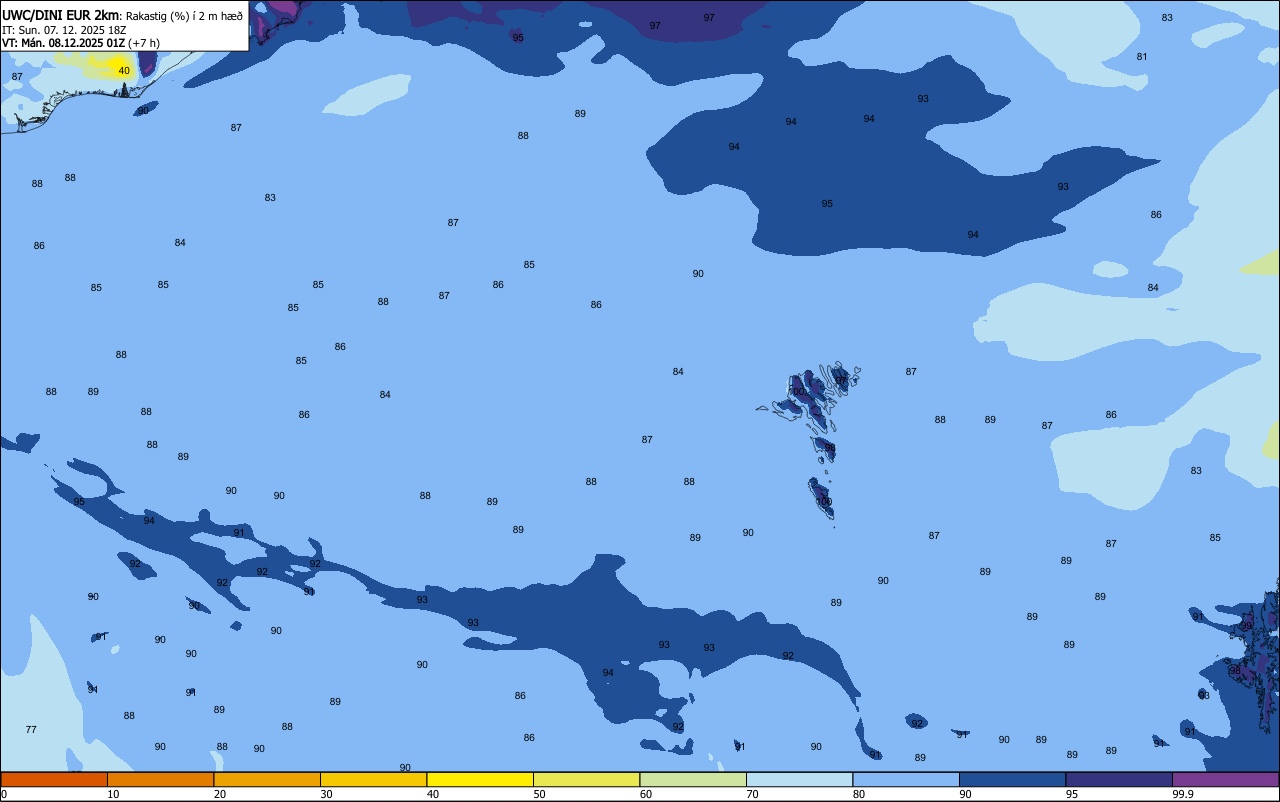Click the bright yellow 40–50 legend swatch
Screen dimensions: 1280x802
tap(480, 779)
